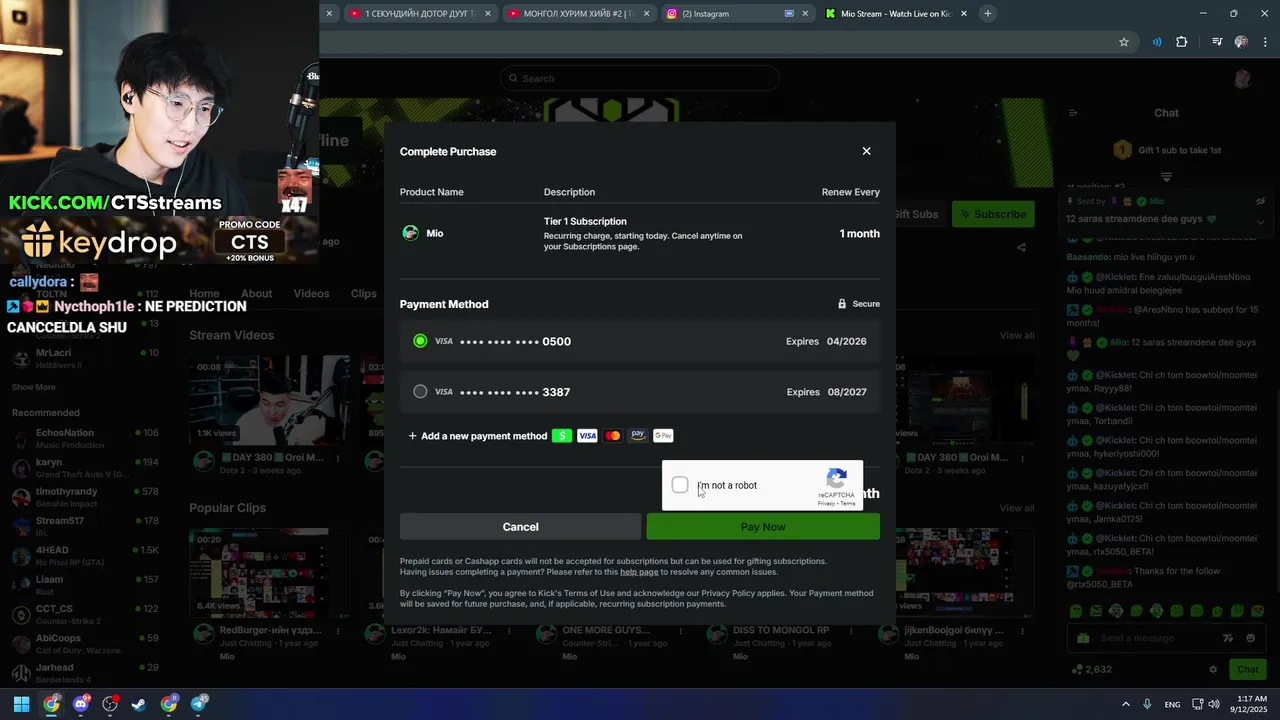
Task: Open the Chrome three-dot menu
Action: [x=1265, y=42]
